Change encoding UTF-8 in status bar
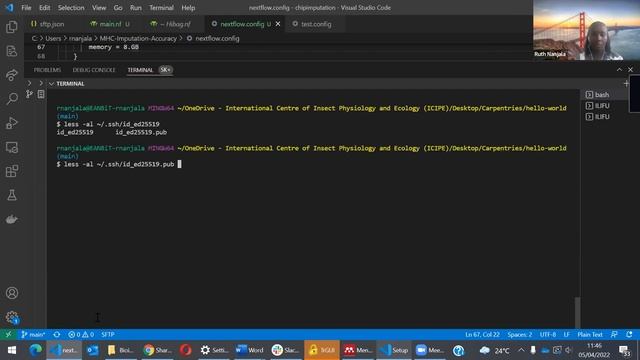 [x=548, y=334]
